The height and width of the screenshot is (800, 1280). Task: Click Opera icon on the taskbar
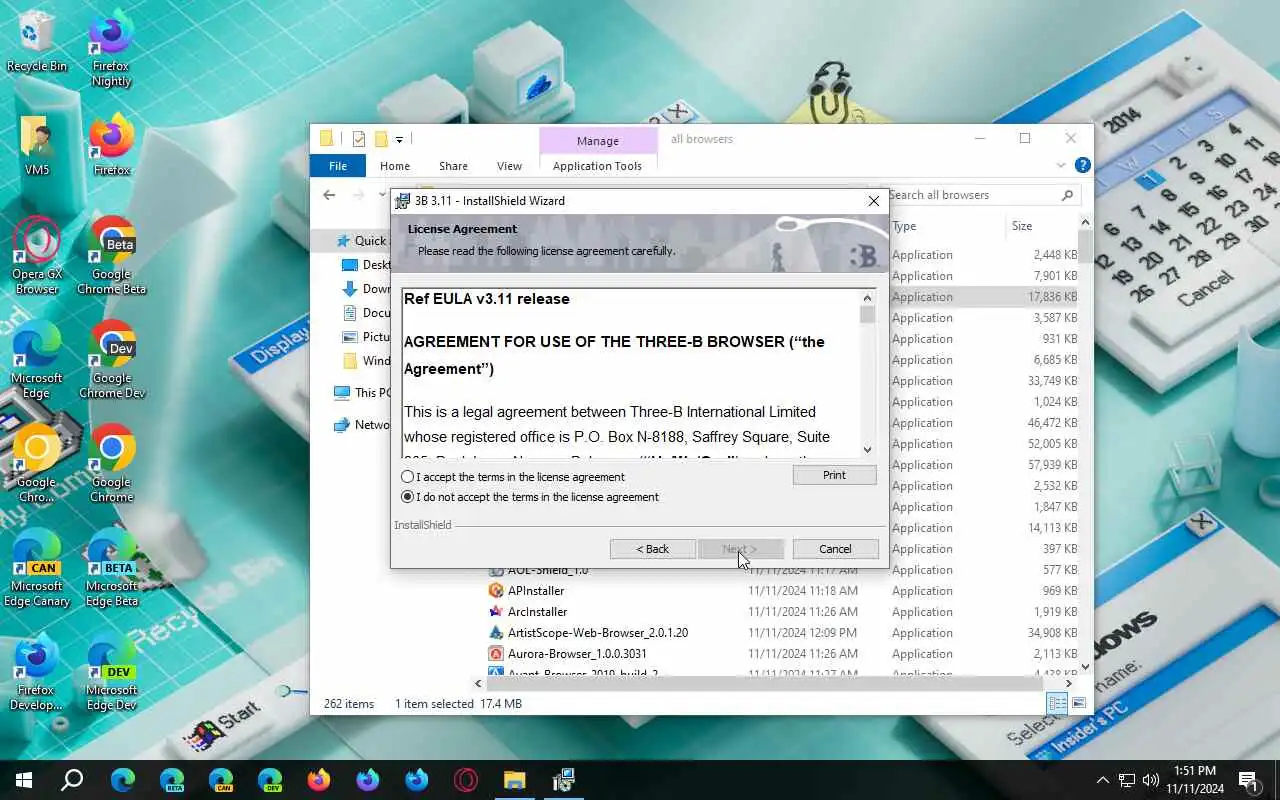(x=466, y=780)
